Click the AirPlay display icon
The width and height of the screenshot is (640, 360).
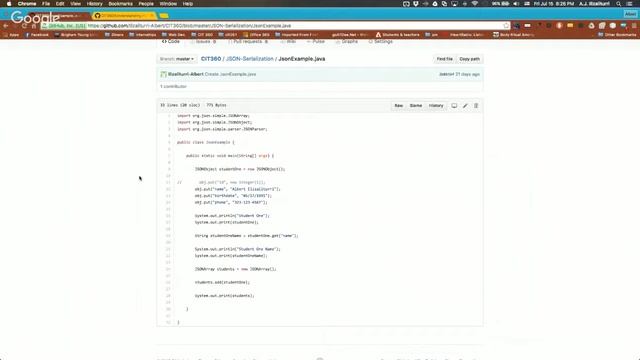coord(454,4)
